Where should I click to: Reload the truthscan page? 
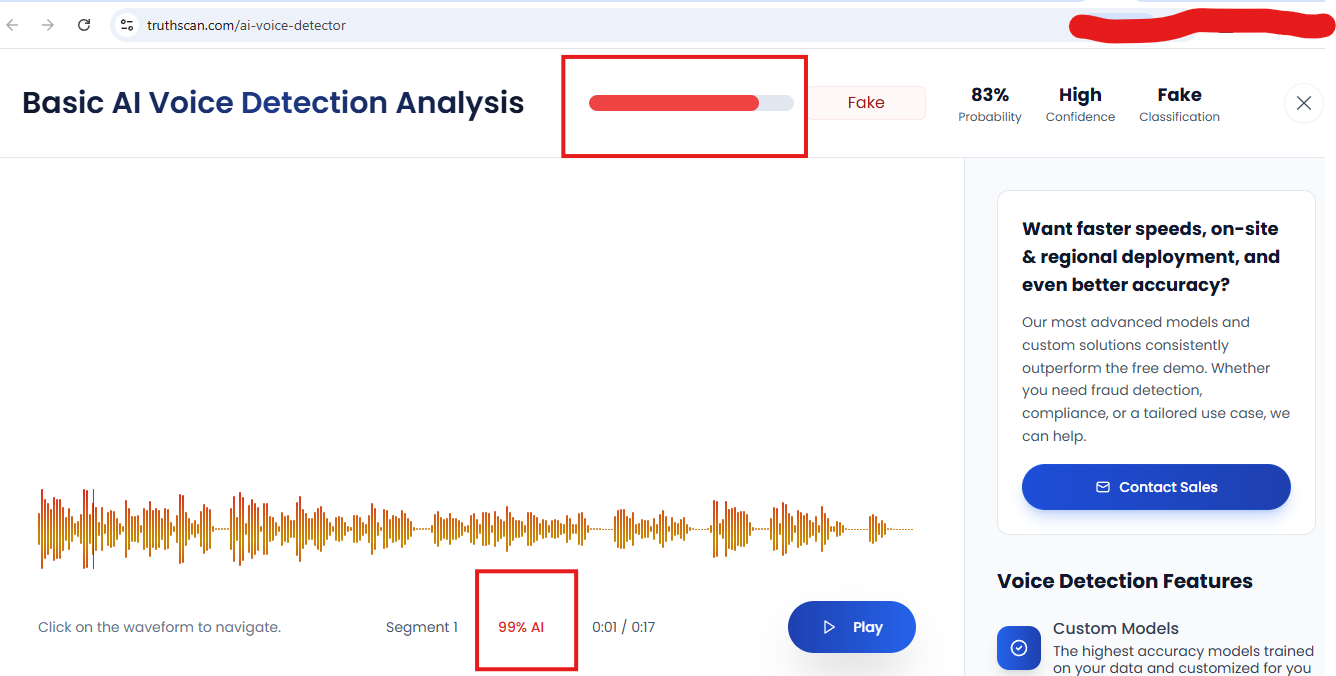84,25
